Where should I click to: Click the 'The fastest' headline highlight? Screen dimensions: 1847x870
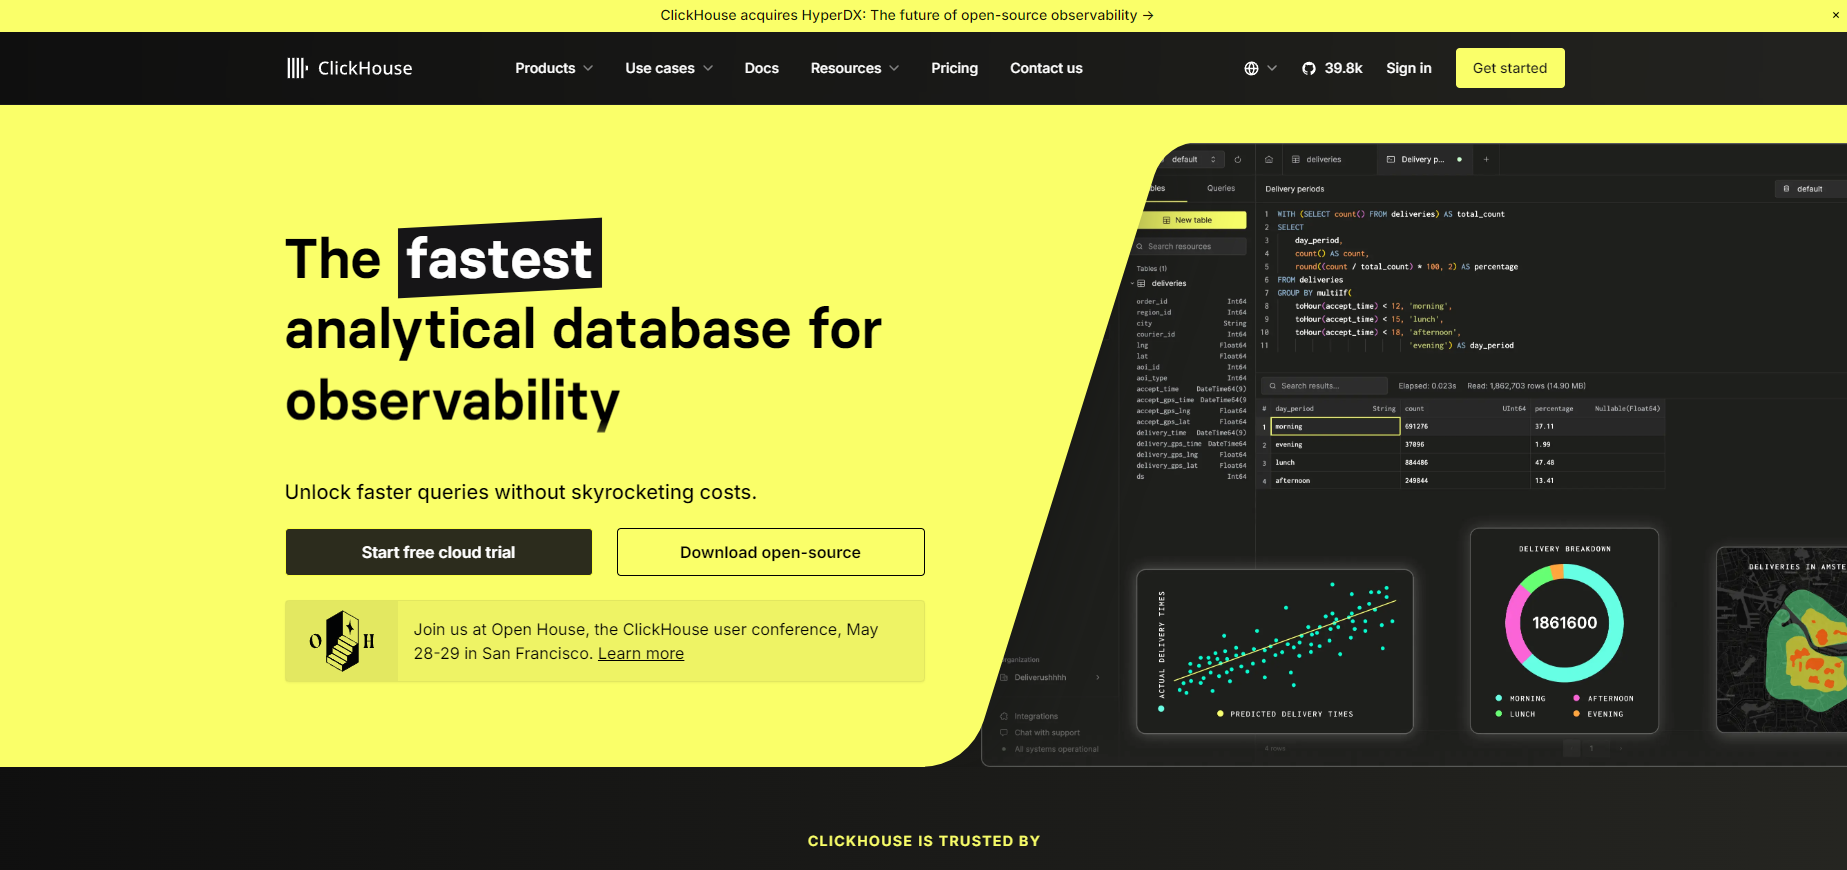pyautogui.click(x=500, y=258)
